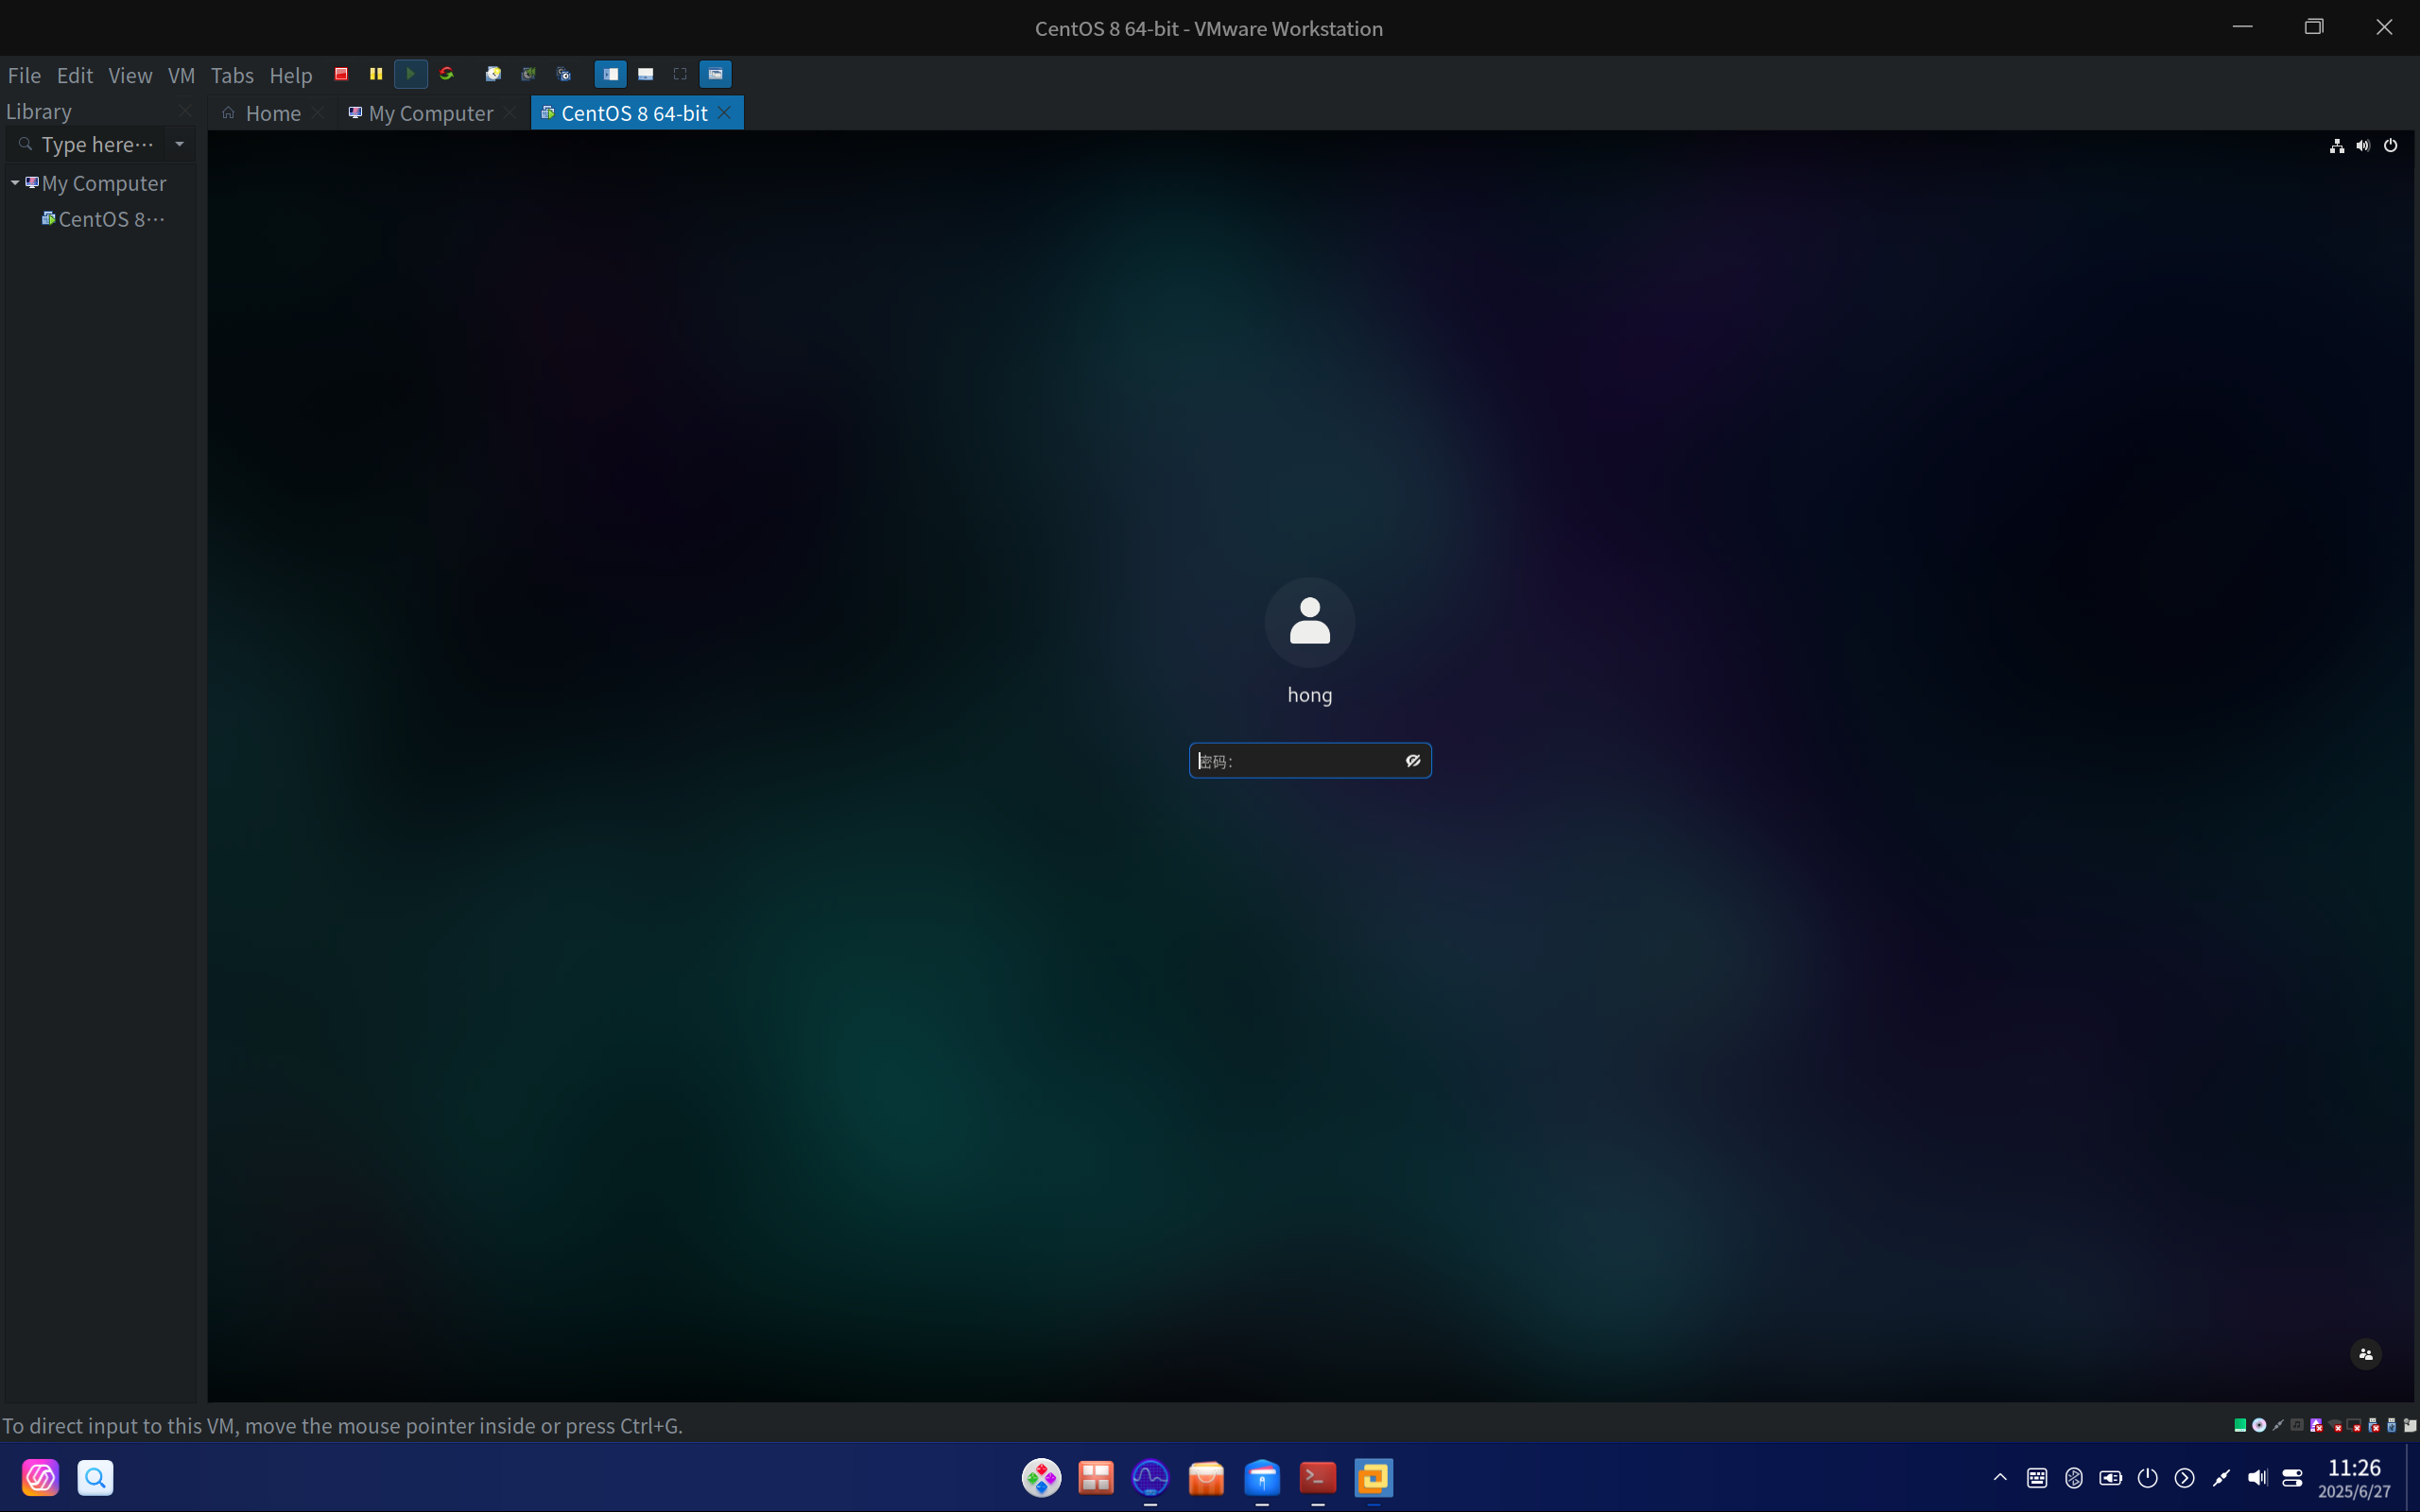The width and height of the screenshot is (2420, 1512).
Task: Suspend the VM with the yellow pause icon
Action: [x=376, y=74]
